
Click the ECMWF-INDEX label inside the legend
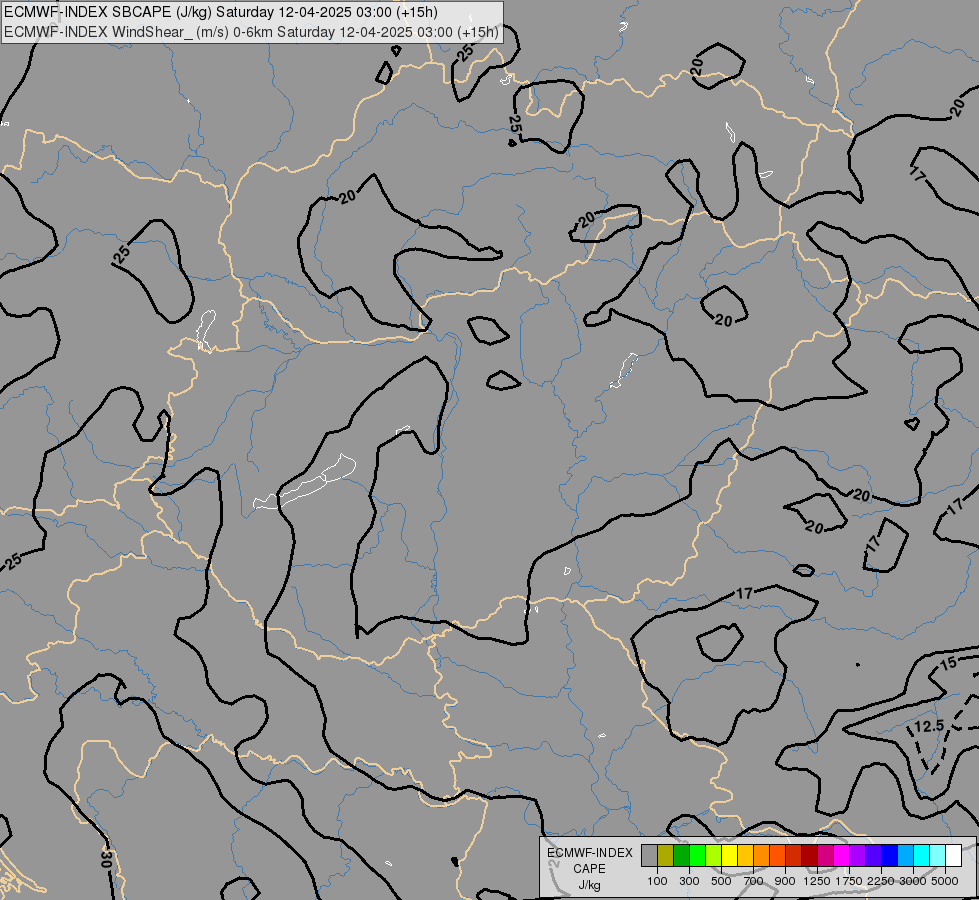[589, 853]
